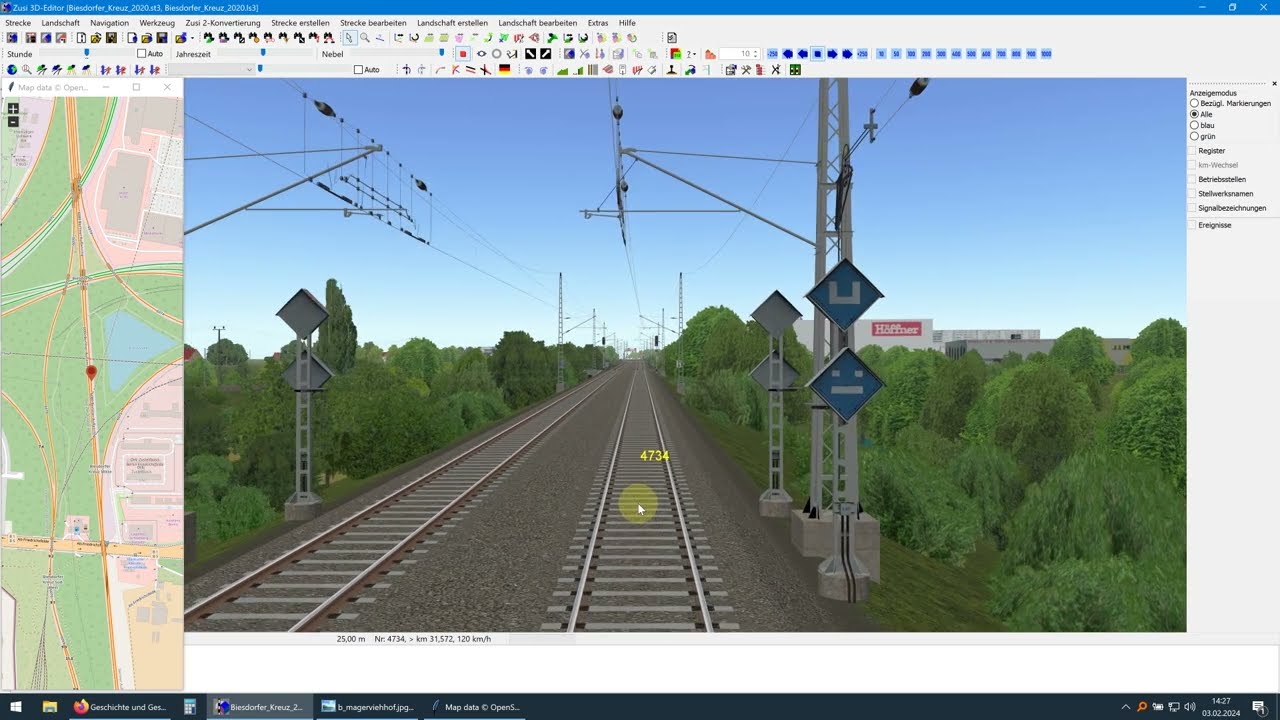Enable the Register checkbox
This screenshot has height=720, width=1280.
pyautogui.click(x=1193, y=150)
